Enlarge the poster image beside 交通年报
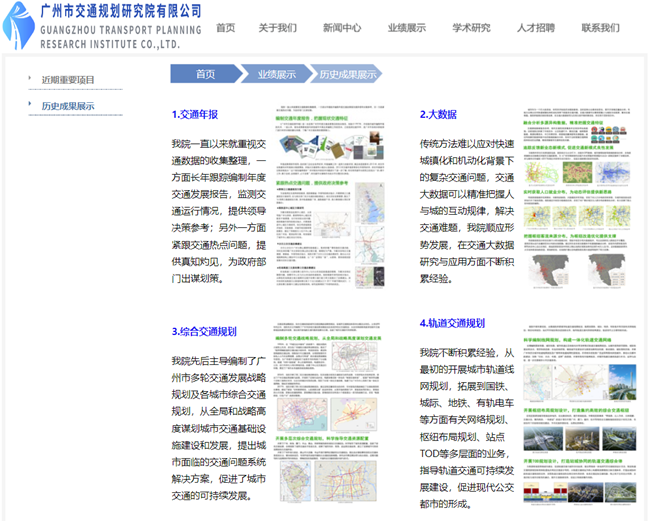The image size is (650, 521). point(326,201)
